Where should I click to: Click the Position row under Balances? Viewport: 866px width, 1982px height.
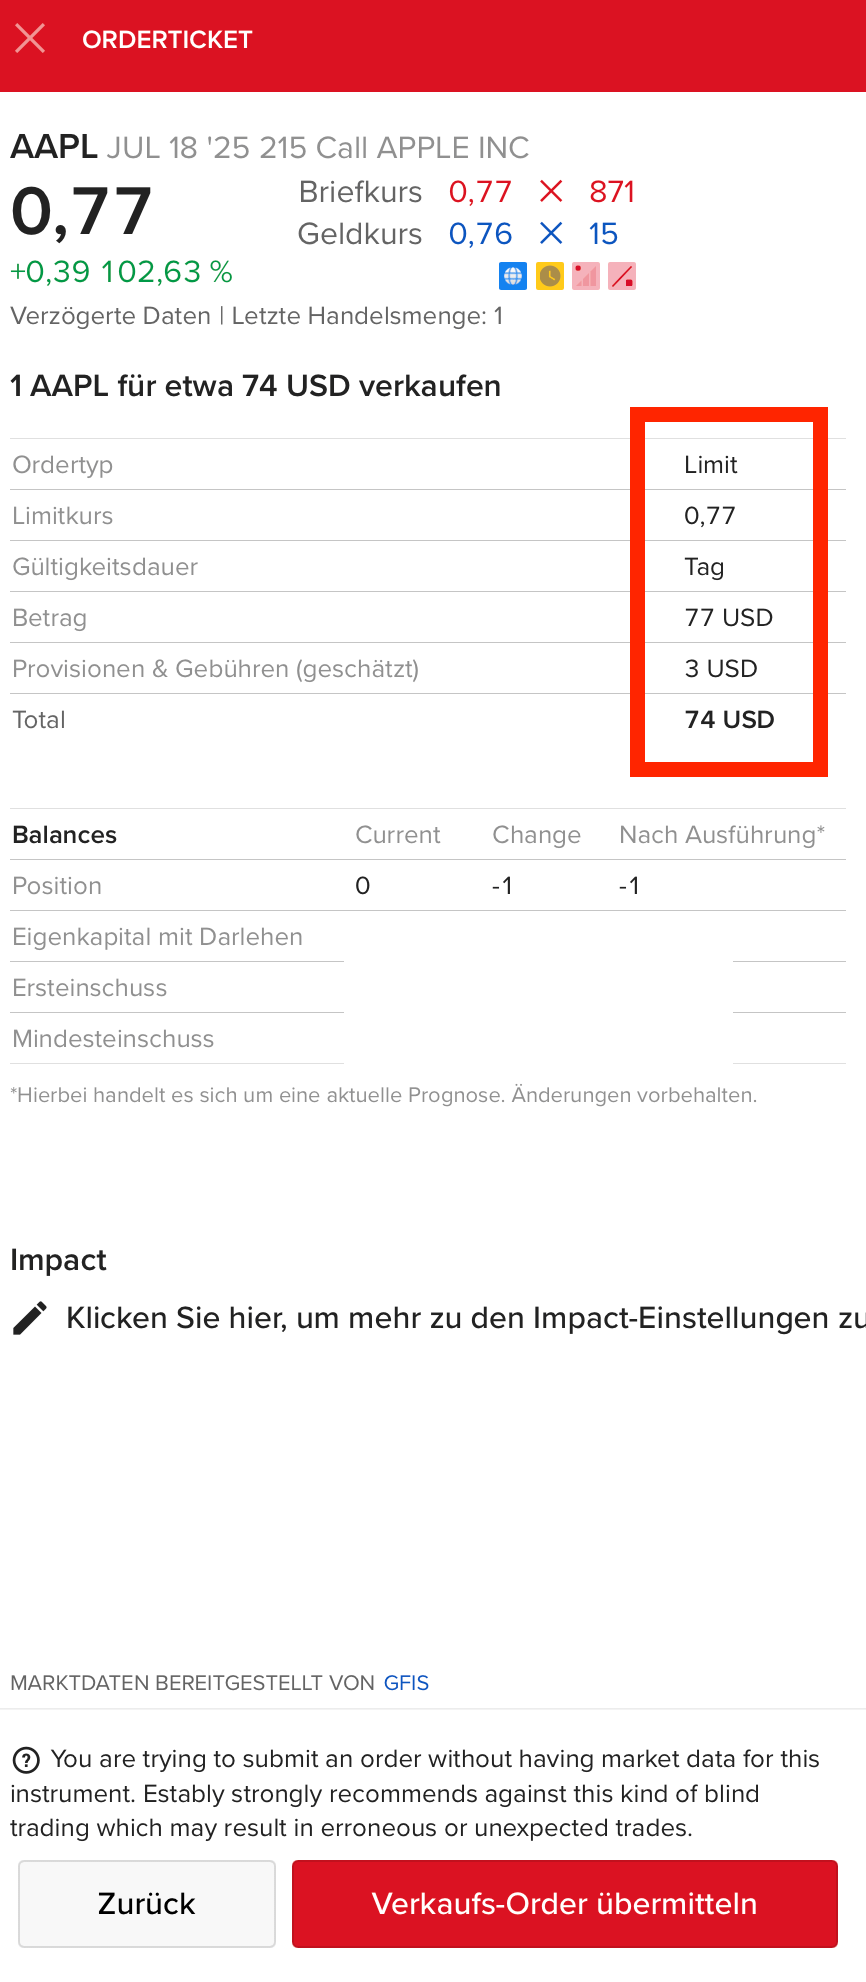click(57, 886)
